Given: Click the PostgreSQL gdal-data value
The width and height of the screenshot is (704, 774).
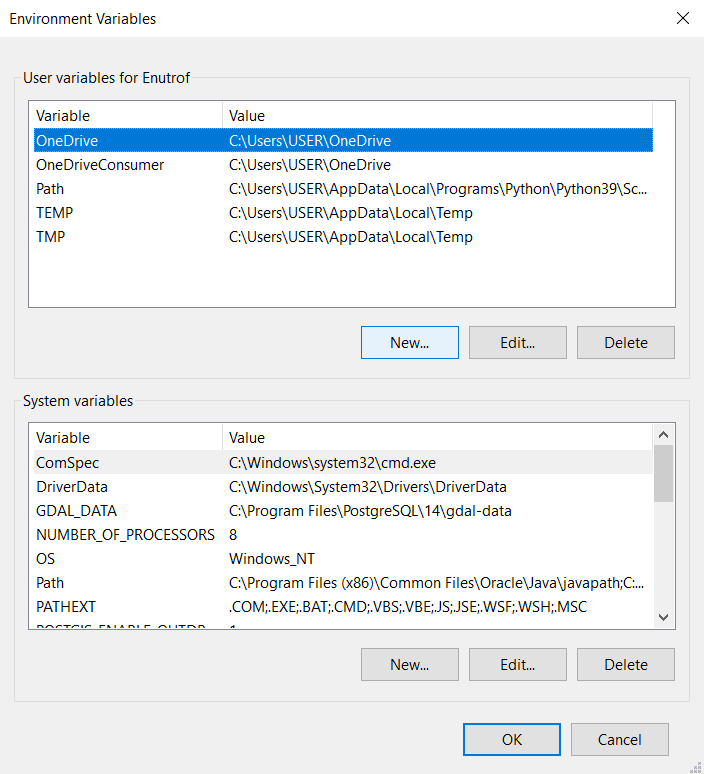Looking at the screenshot, I should pos(370,511).
